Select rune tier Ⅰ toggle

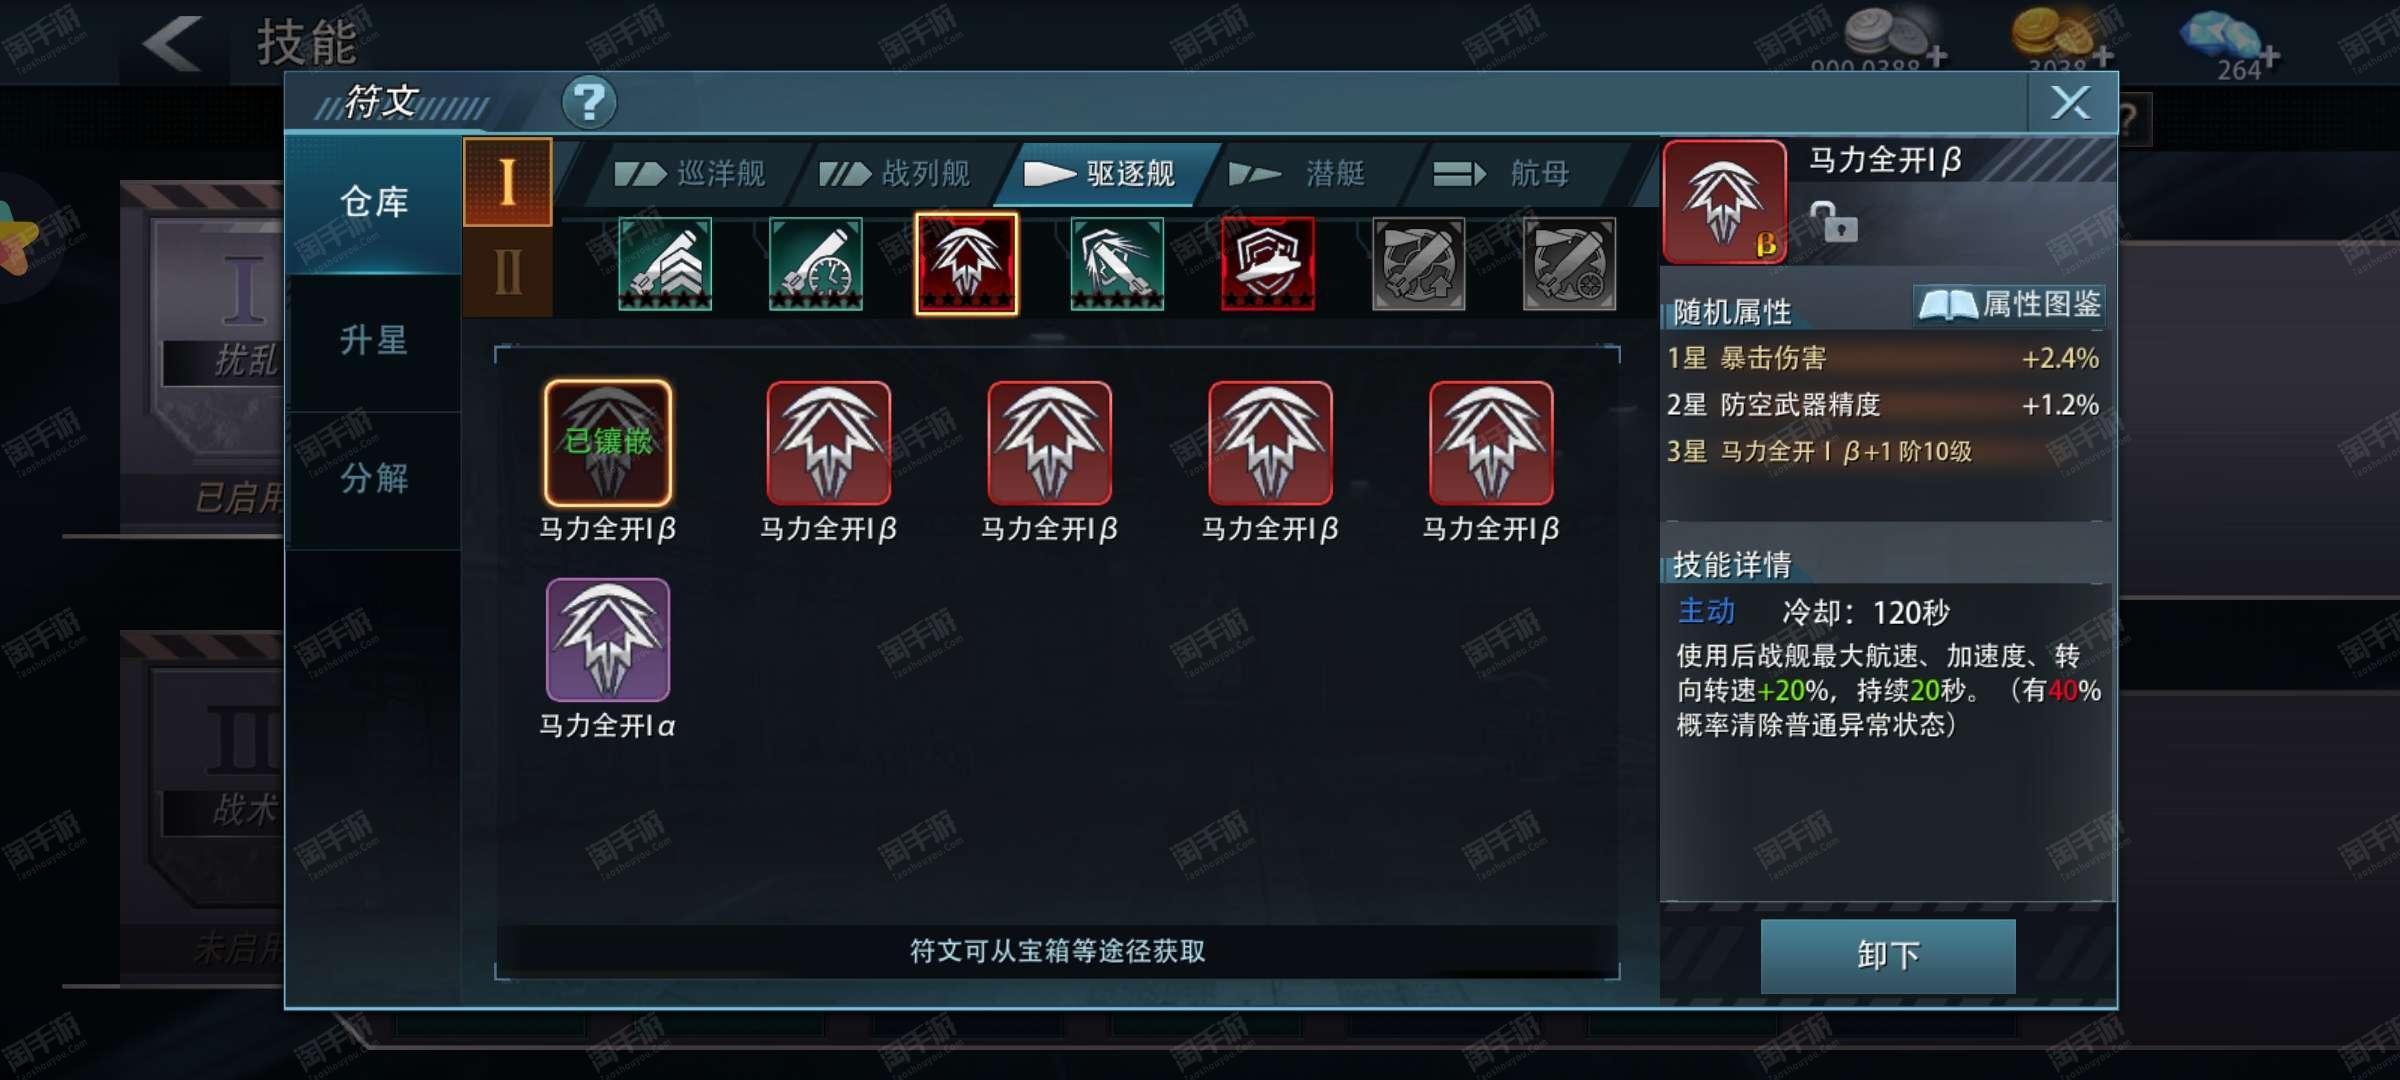tap(508, 182)
